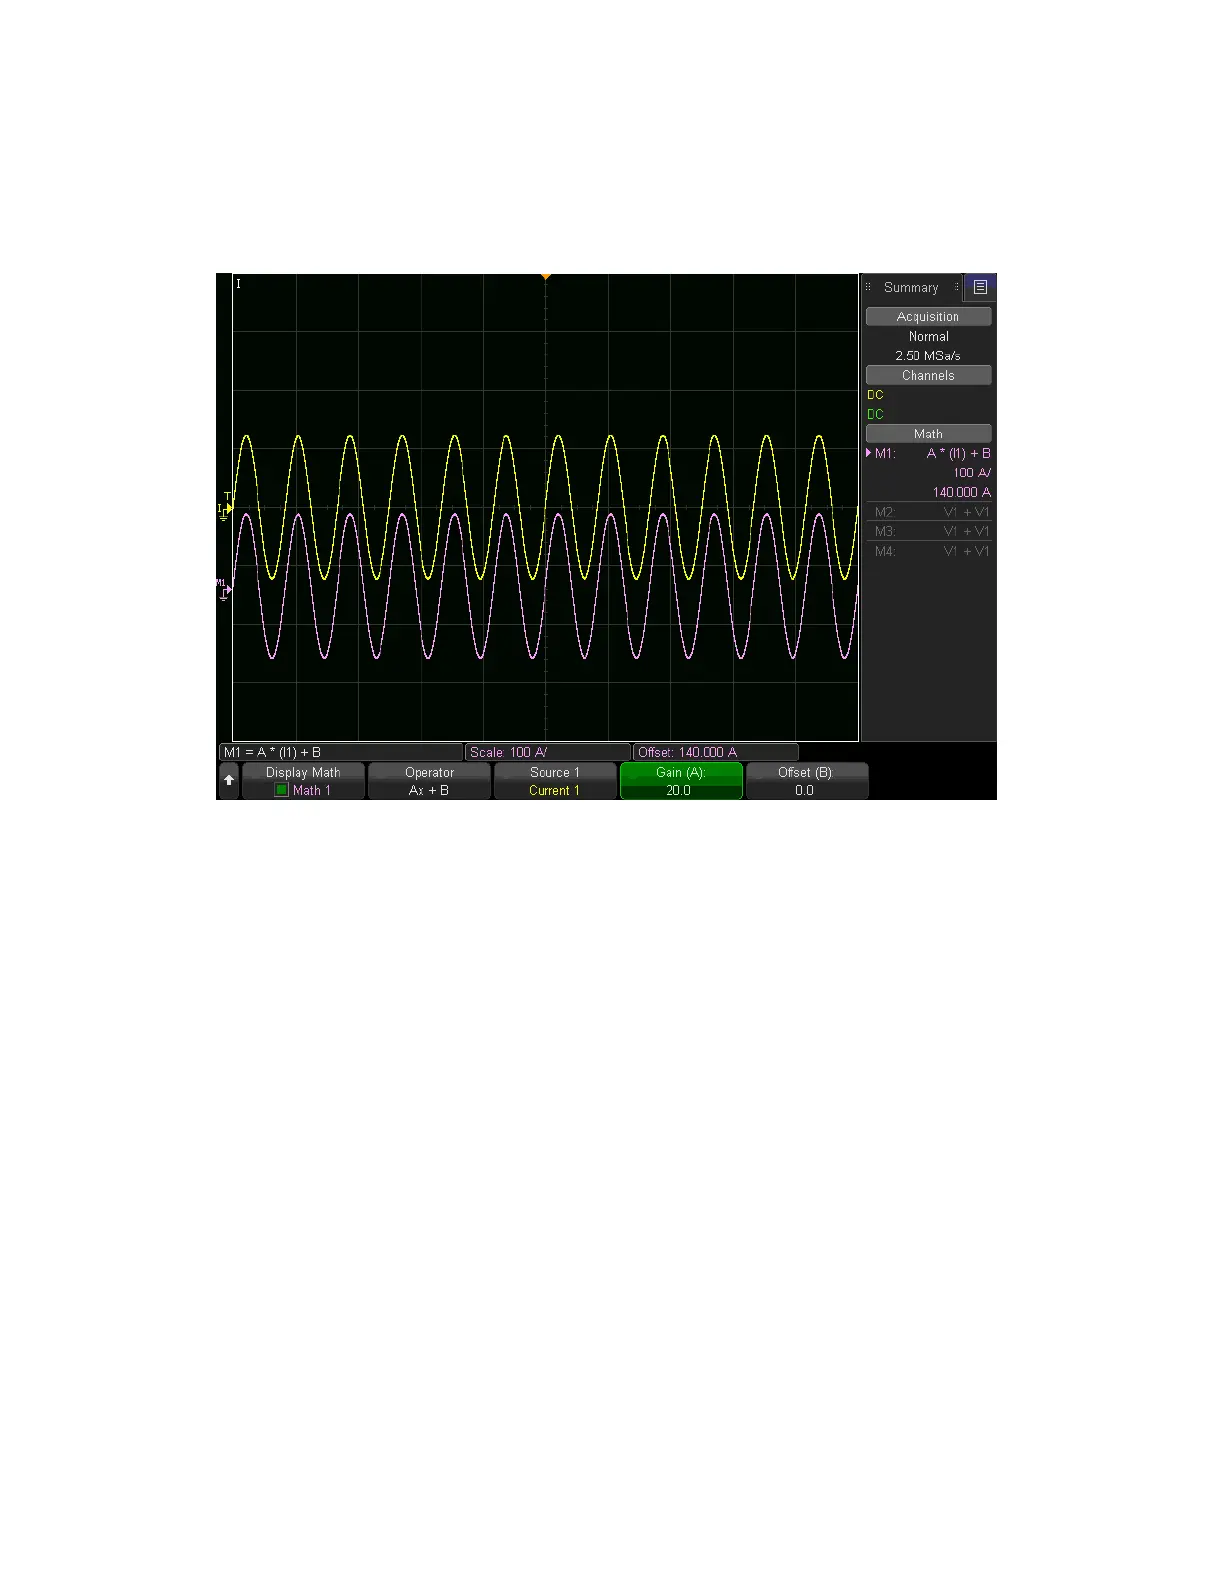Click the Scale 100 A/ field
The image size is (1224, 1584).
click(548, 752)
